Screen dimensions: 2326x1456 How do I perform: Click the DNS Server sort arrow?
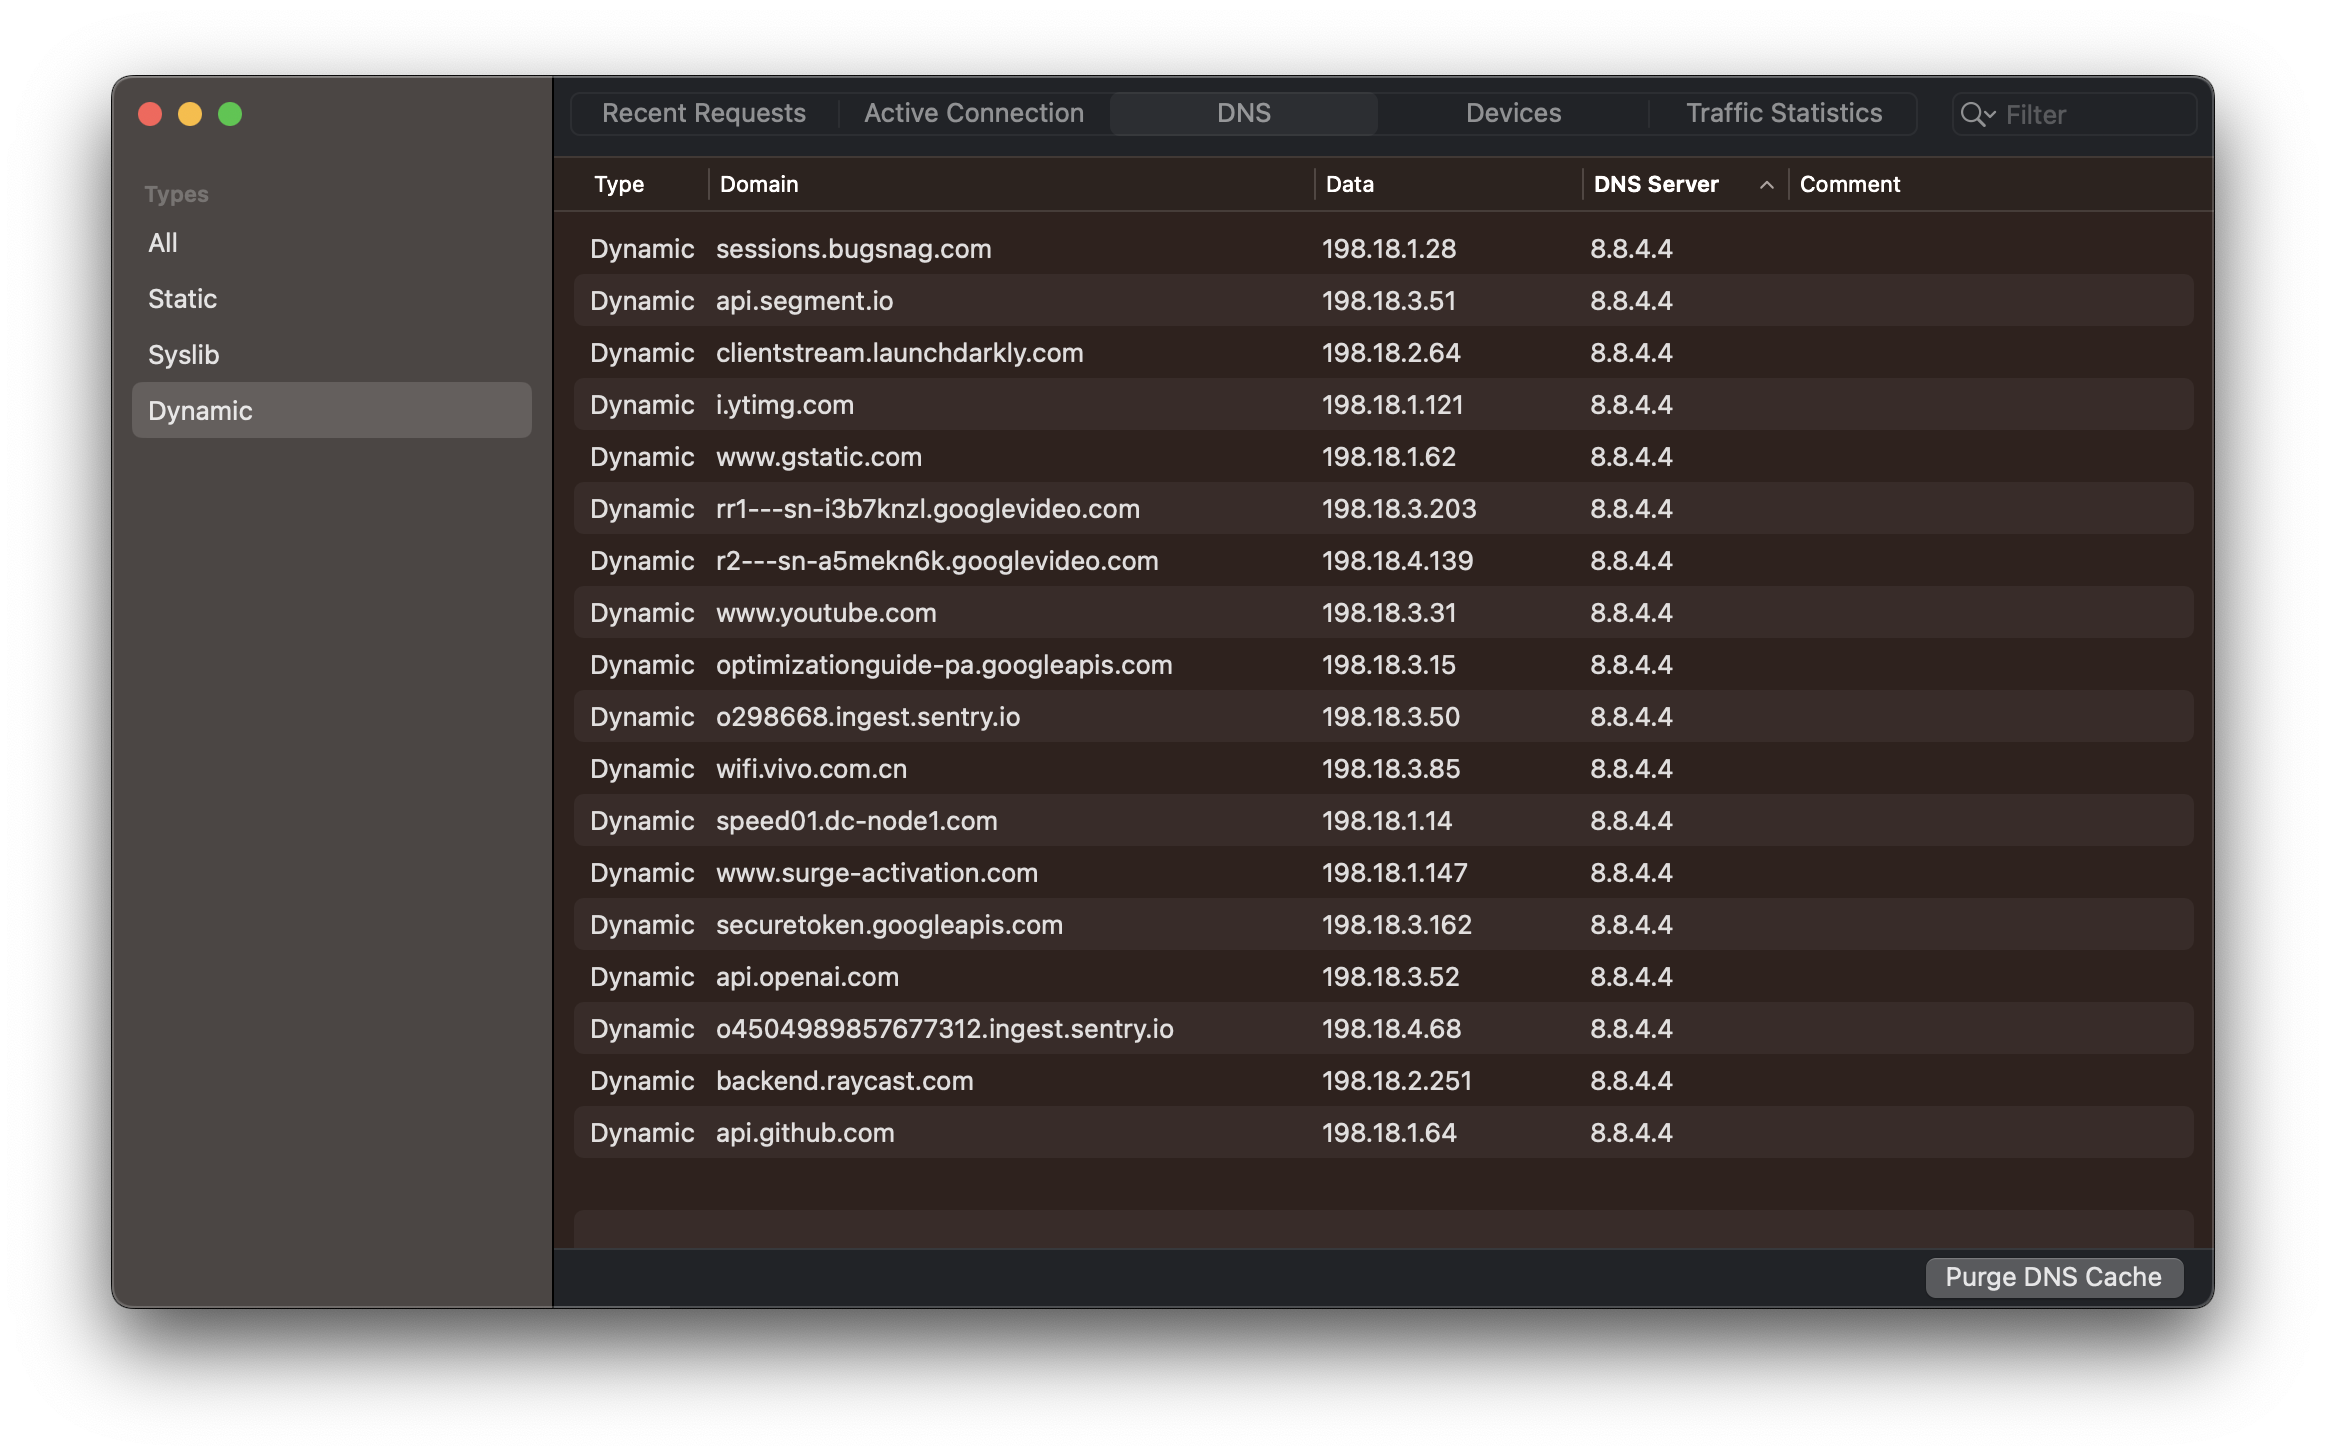point(1766,185)
